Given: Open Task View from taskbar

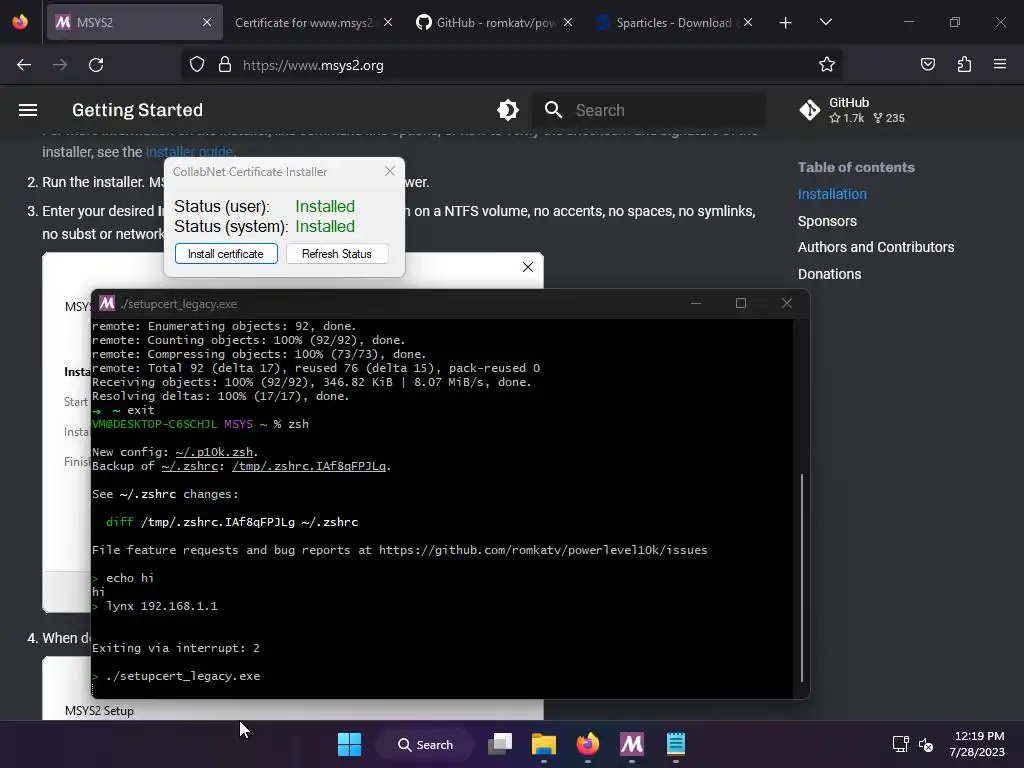Looking at the screenshot, I should pyautogui.click(x=500, y=744).
